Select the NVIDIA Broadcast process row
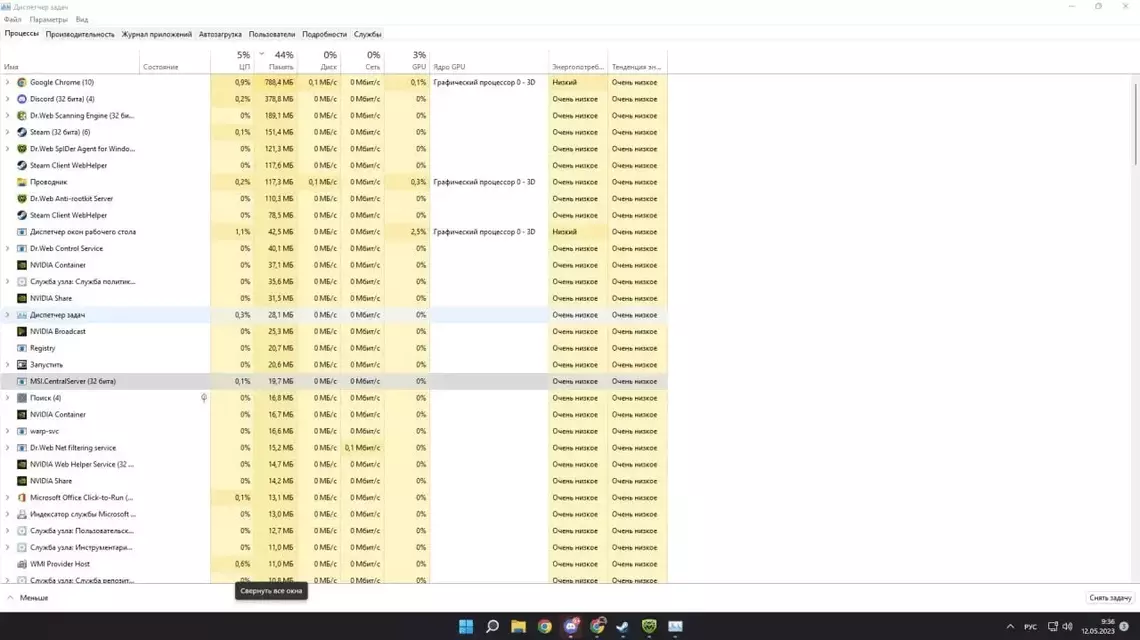1140x640 pixels. (334, 332)
